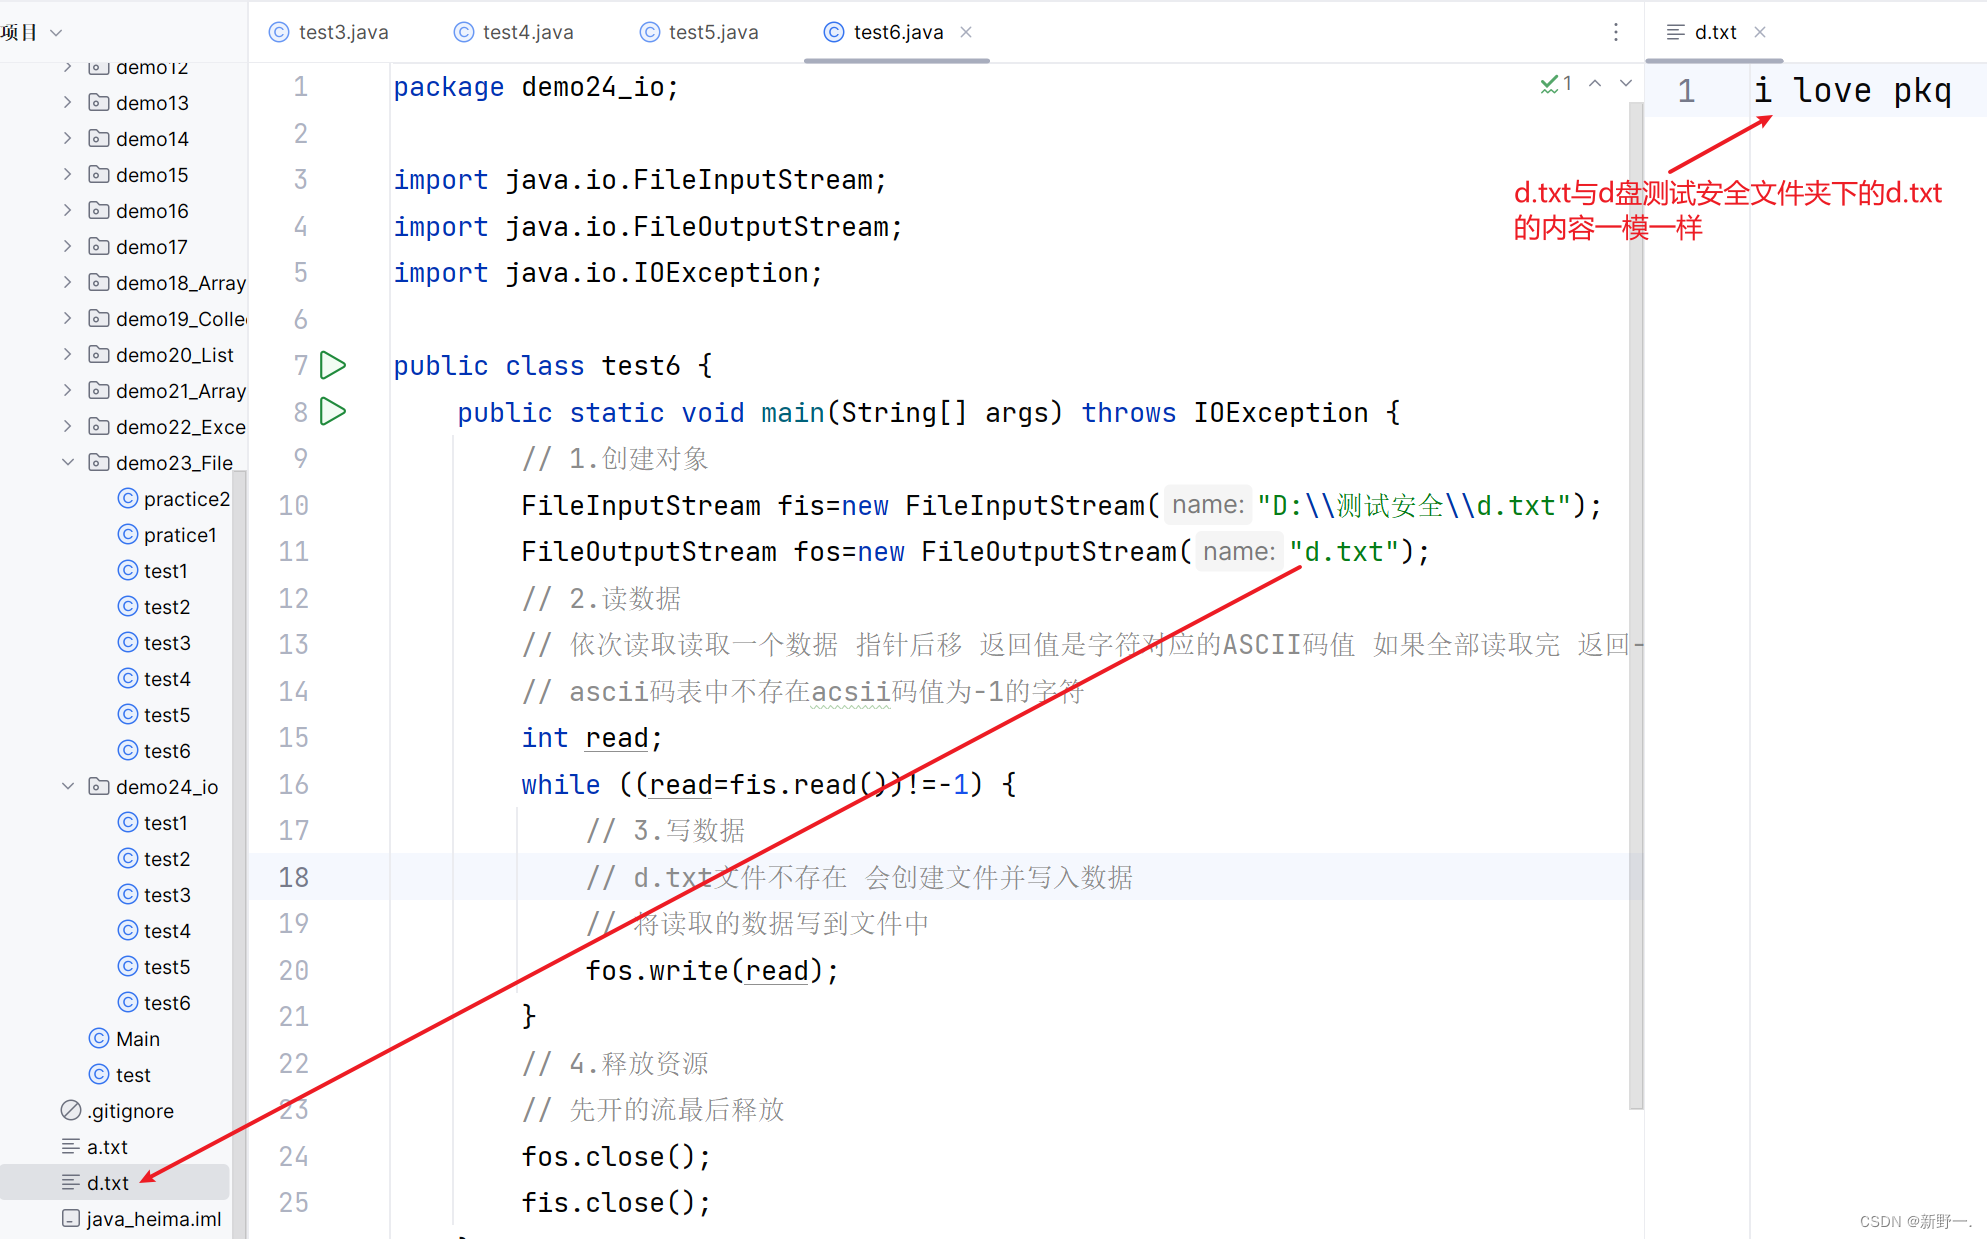Select a.txt in project tree
The height and width of the screenshot is (1239, 1987).
[107, 1147]
